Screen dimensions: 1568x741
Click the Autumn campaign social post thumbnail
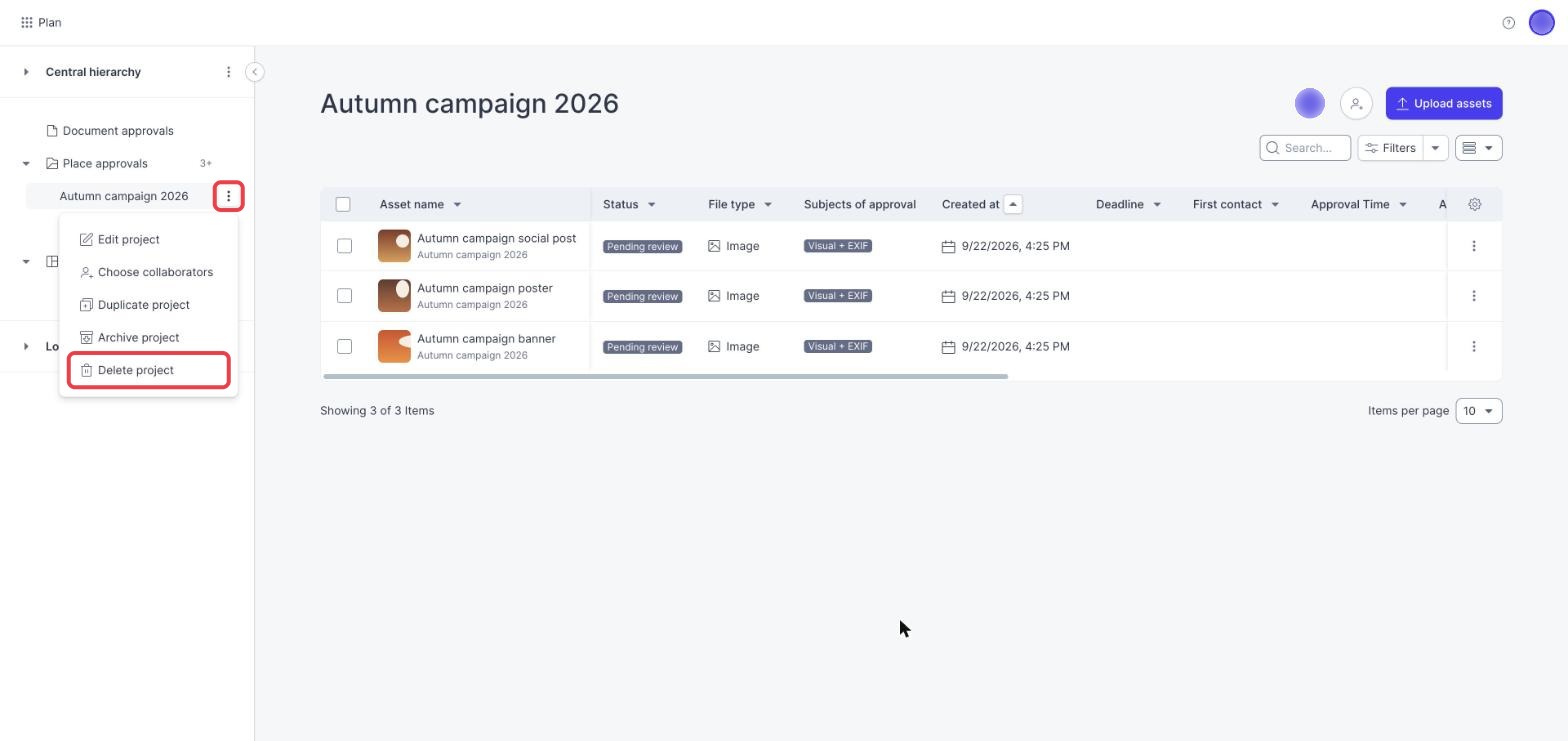coord(394,246)
